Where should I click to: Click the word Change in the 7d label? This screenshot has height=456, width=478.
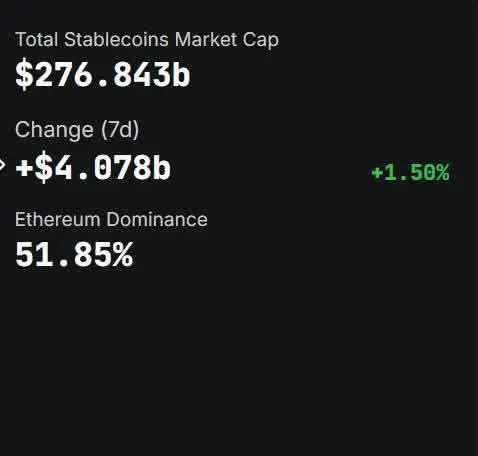click(54, 130)
